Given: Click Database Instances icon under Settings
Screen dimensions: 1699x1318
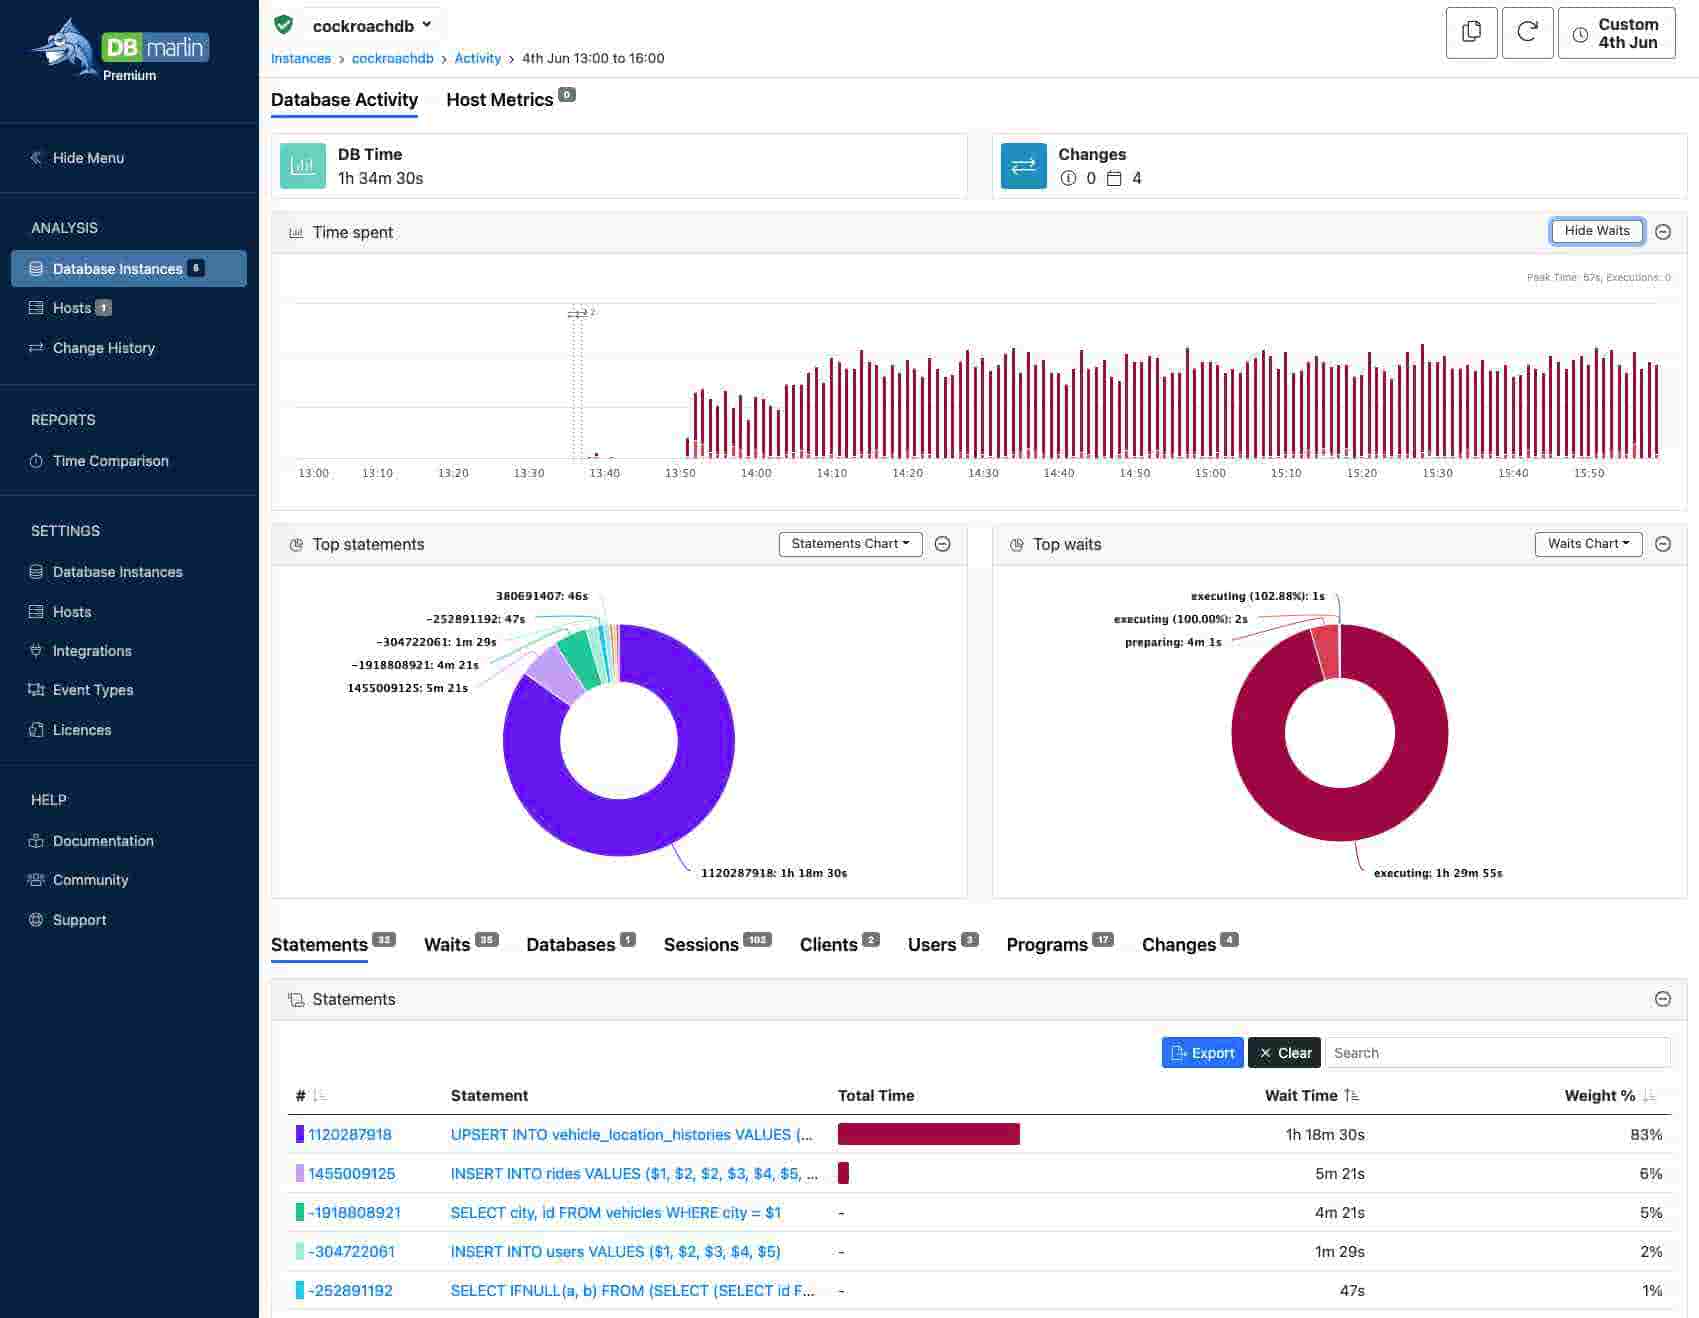Looking at the screenshot, I should (36, 572).
